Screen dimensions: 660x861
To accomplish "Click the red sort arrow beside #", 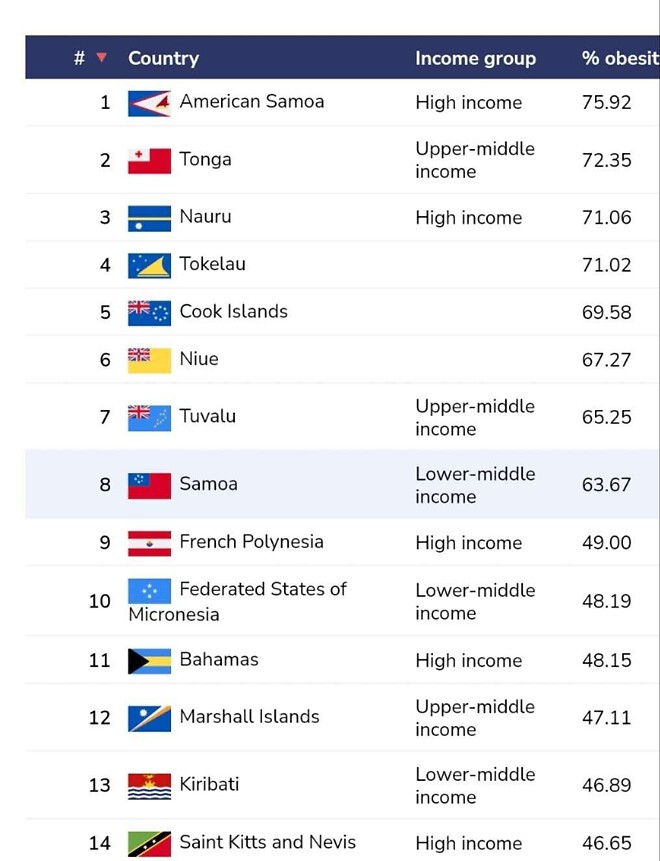I will (x=101, y=58).
